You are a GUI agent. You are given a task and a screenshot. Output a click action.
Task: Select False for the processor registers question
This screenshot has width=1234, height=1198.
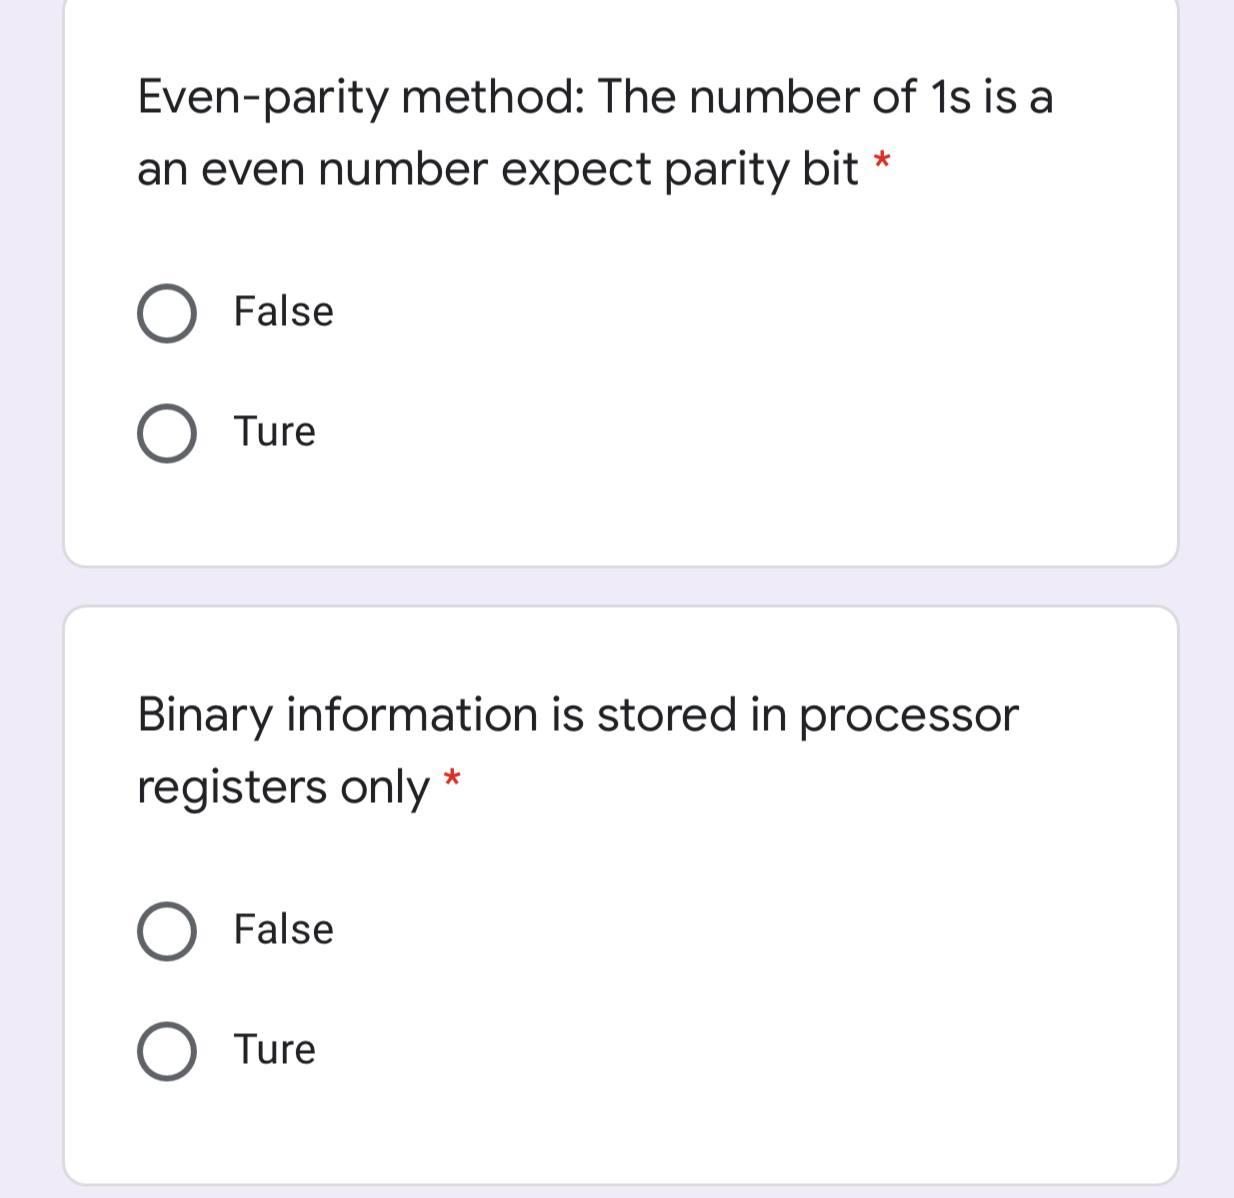pos(168,929)
